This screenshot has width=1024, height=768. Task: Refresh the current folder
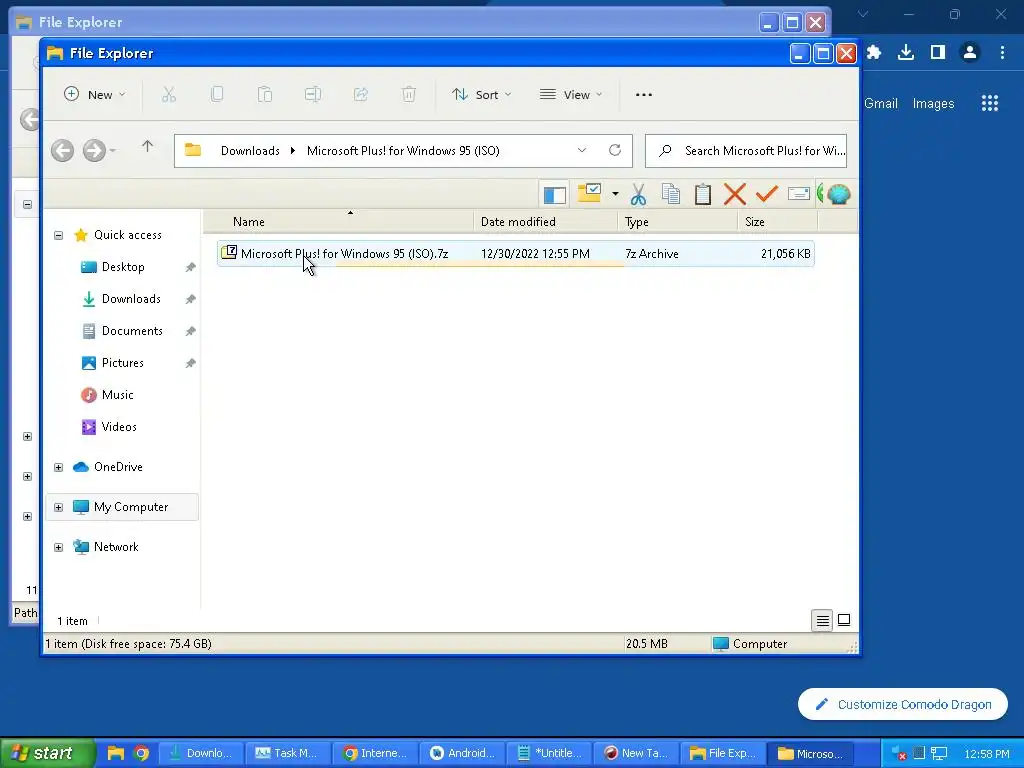615,151
